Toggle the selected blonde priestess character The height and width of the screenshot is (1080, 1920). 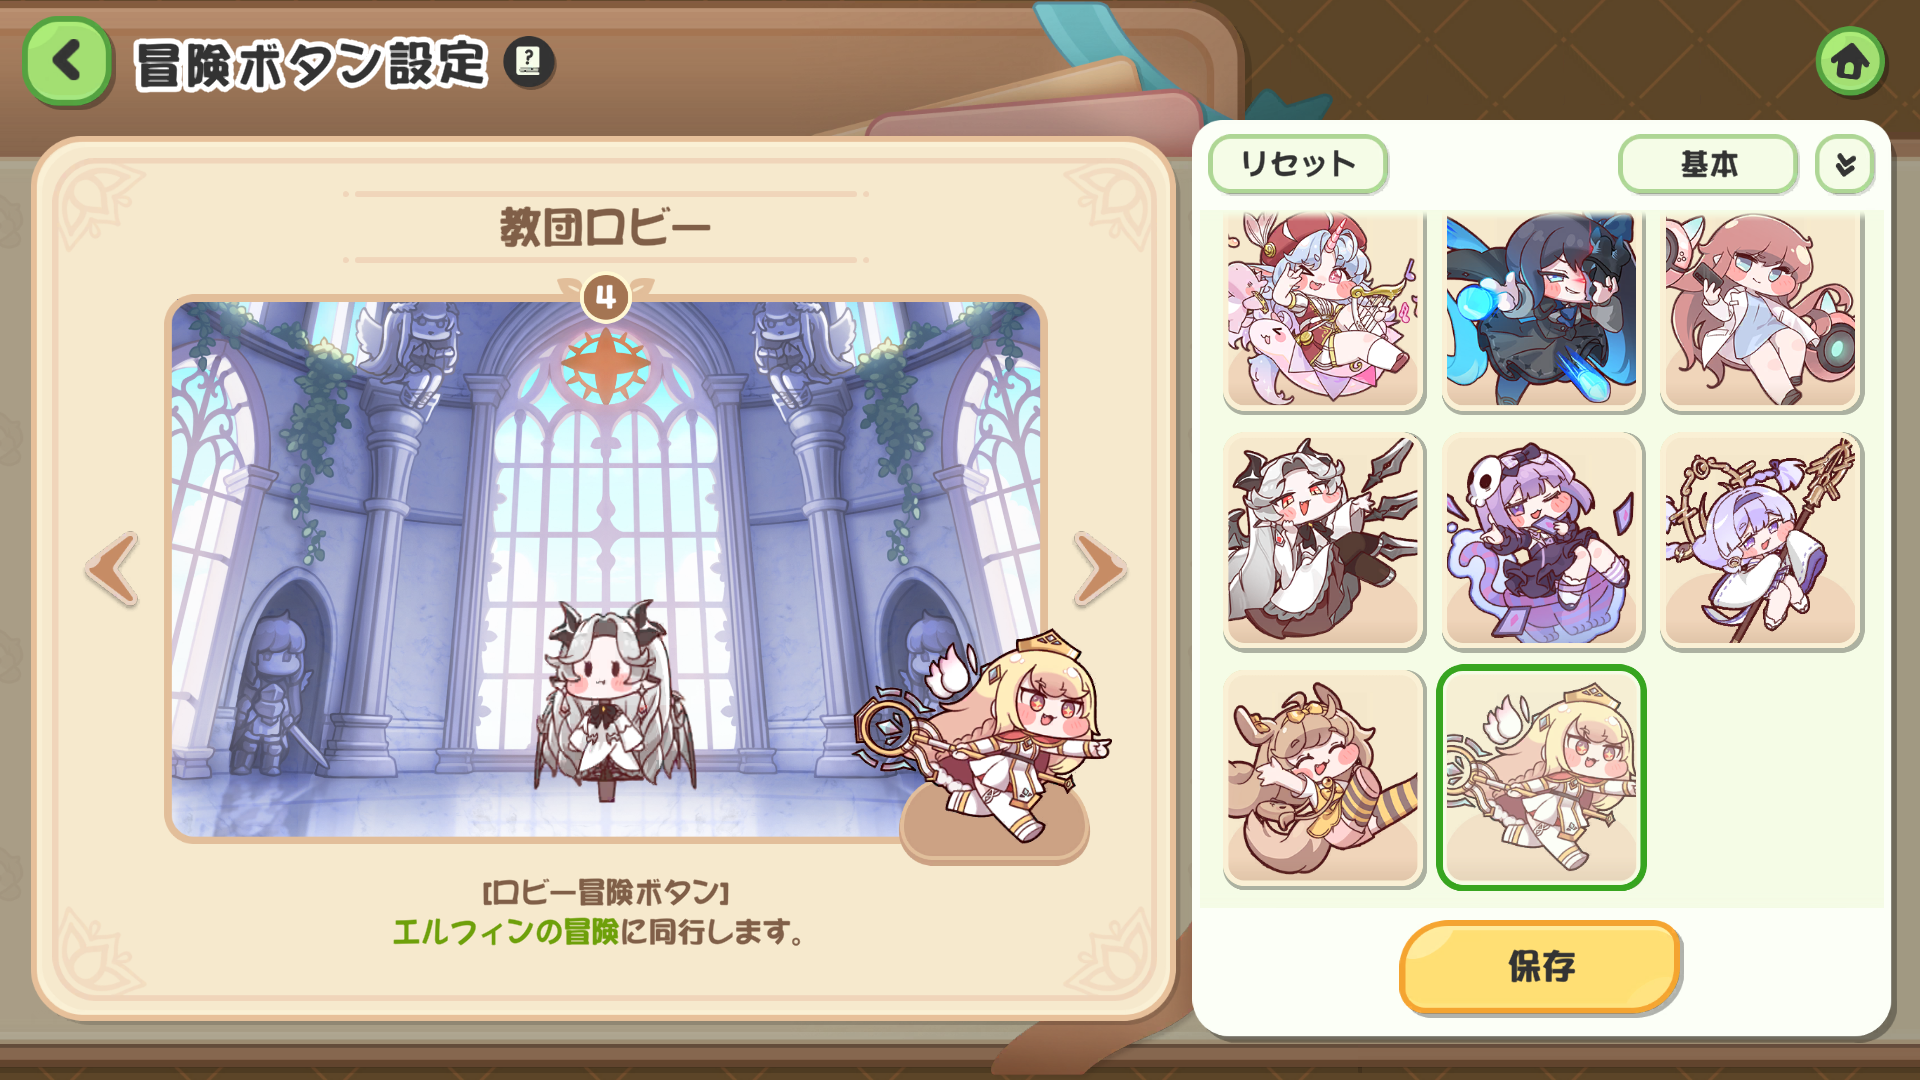1542,778
